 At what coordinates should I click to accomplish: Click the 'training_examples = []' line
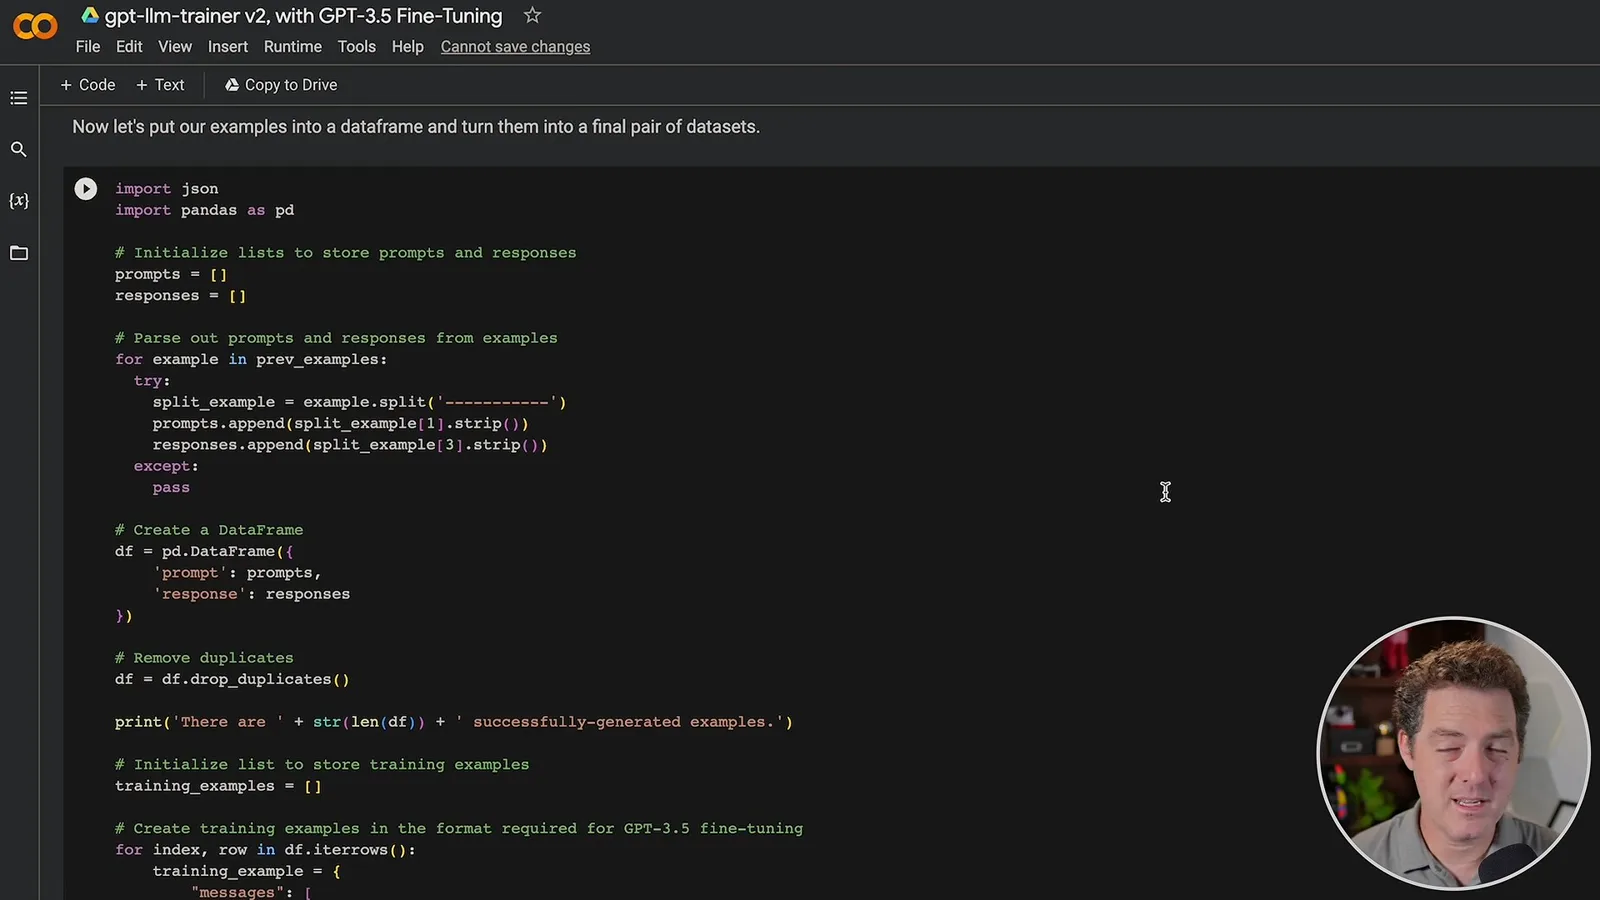point(218,786)
